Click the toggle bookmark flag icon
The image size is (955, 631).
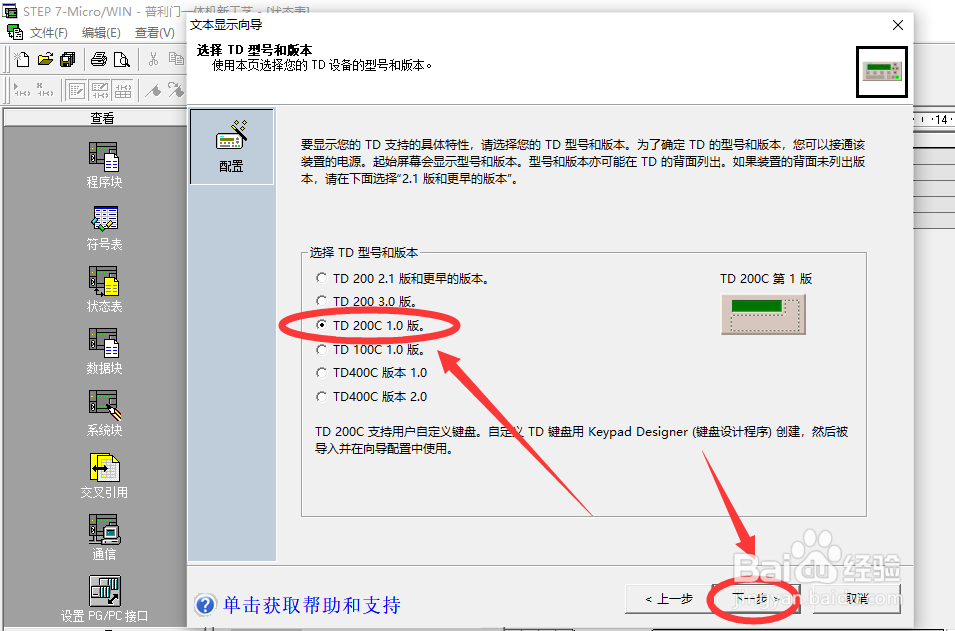[x=153, y=91]
